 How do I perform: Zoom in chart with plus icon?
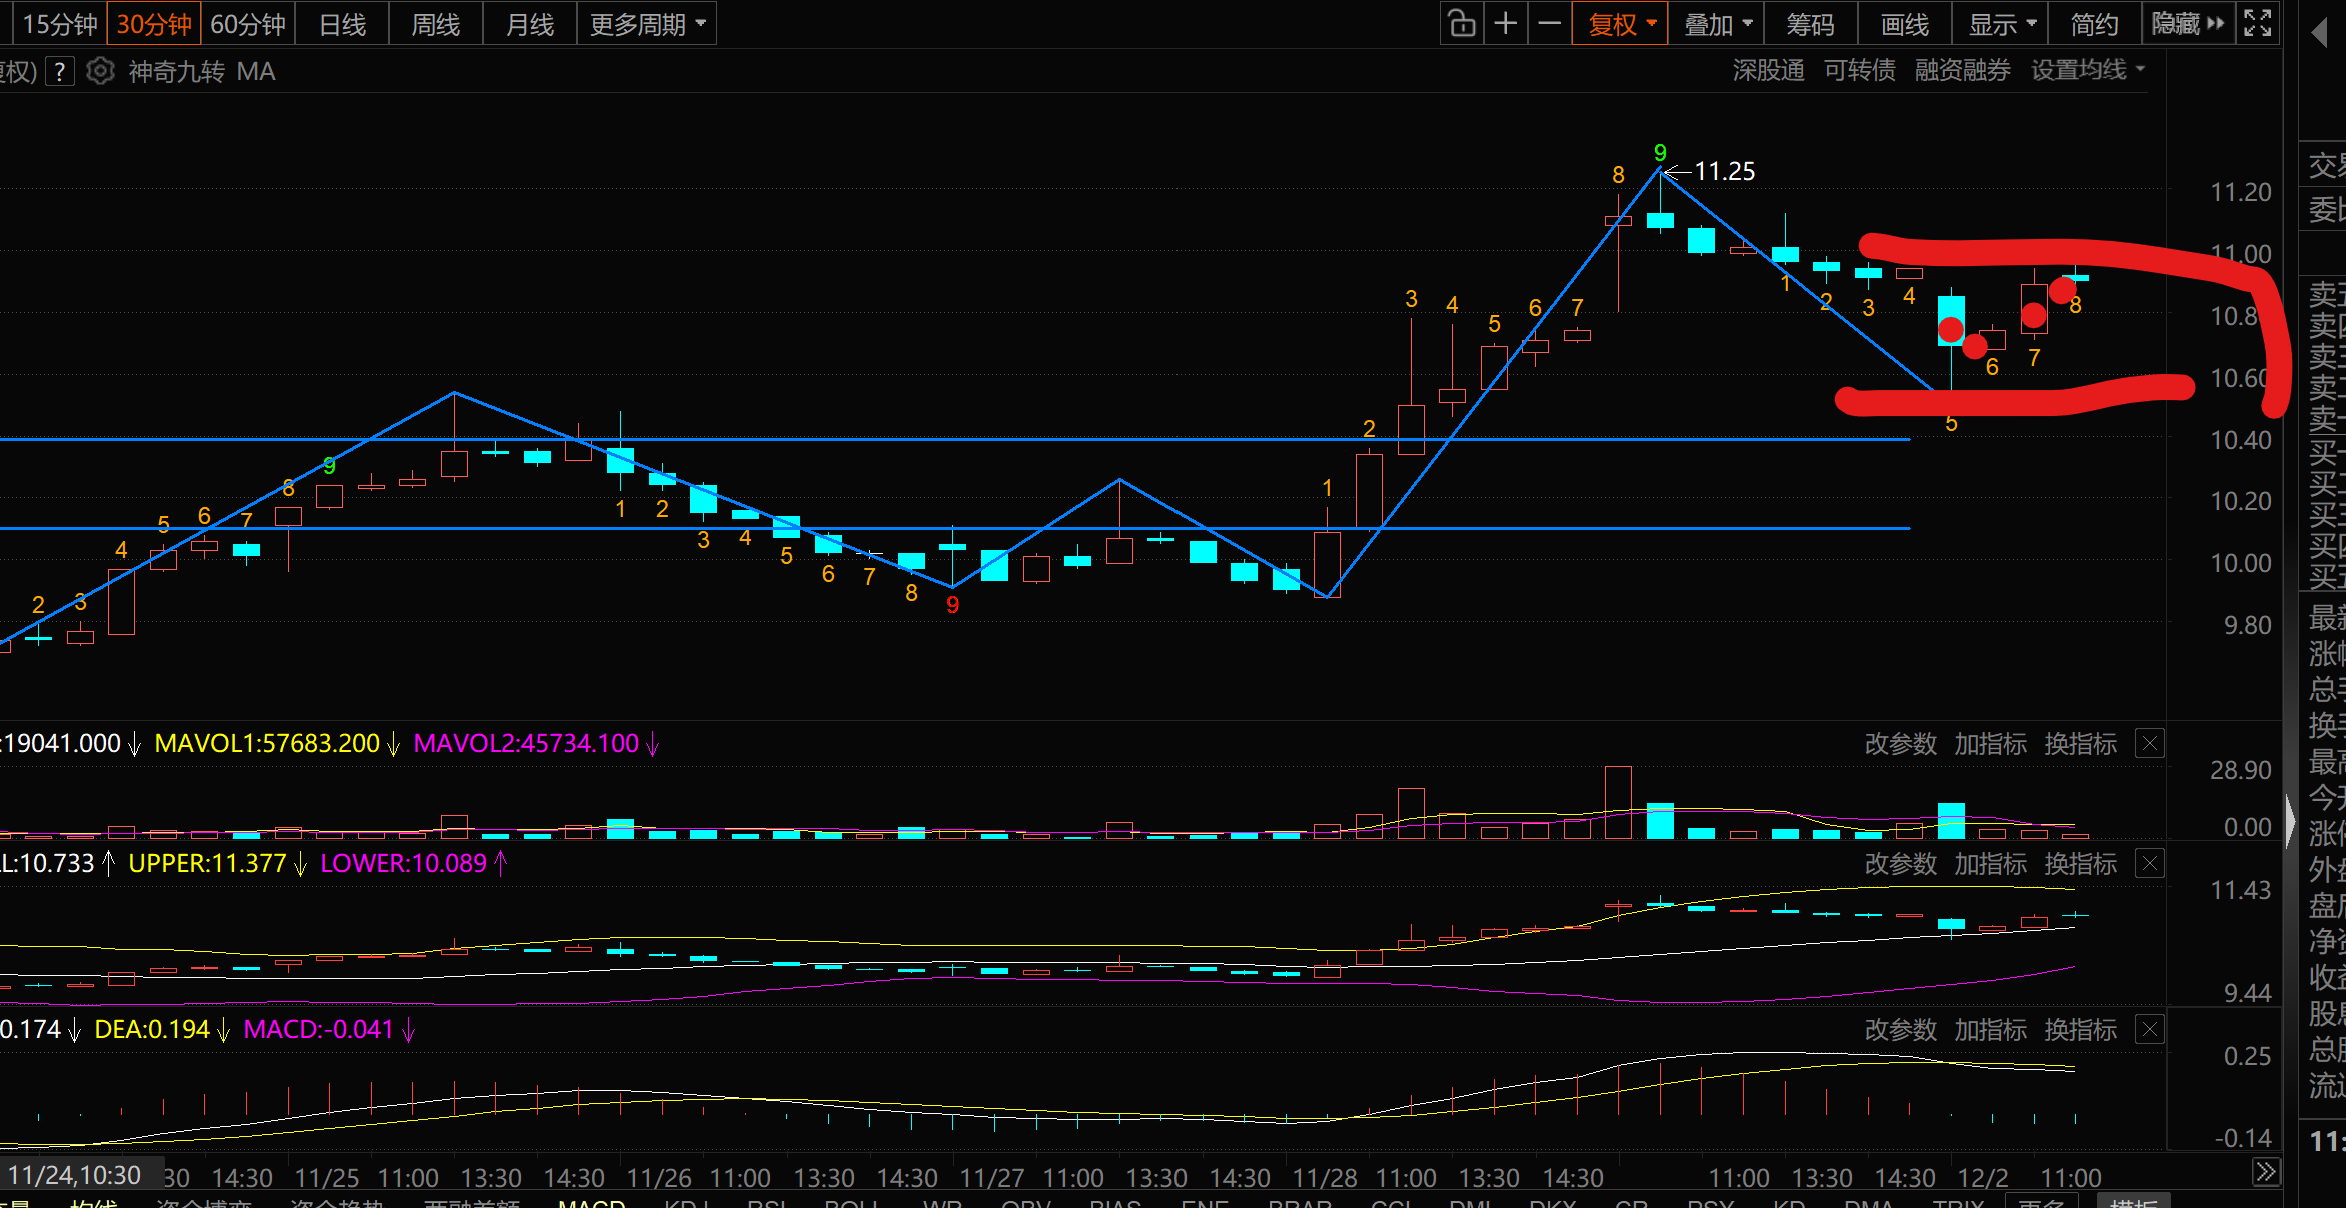(x=1506, y=24)
